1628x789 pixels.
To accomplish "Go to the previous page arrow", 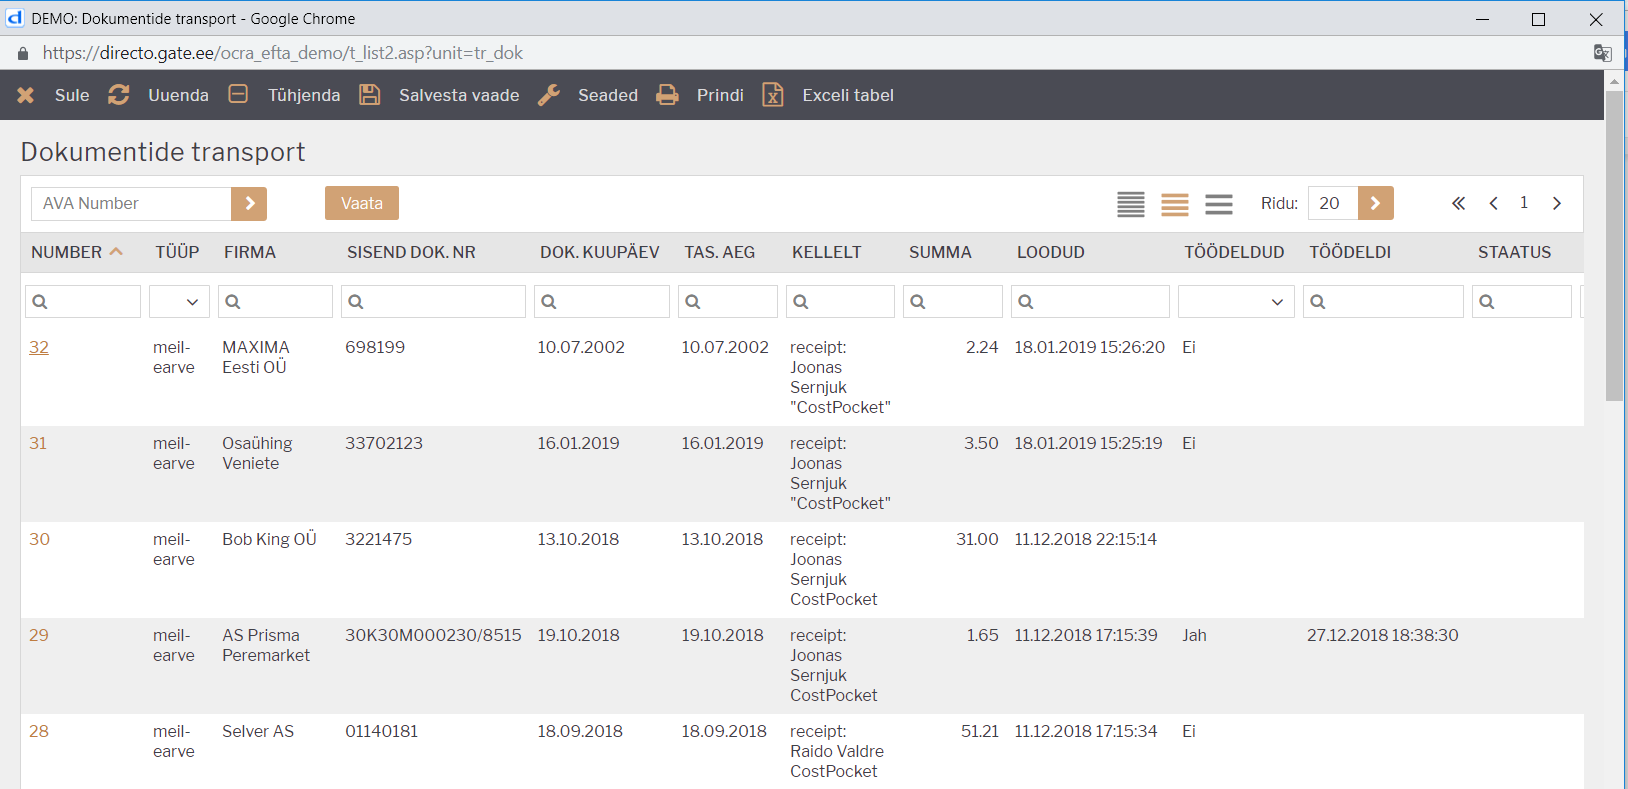I will 1493,203.
